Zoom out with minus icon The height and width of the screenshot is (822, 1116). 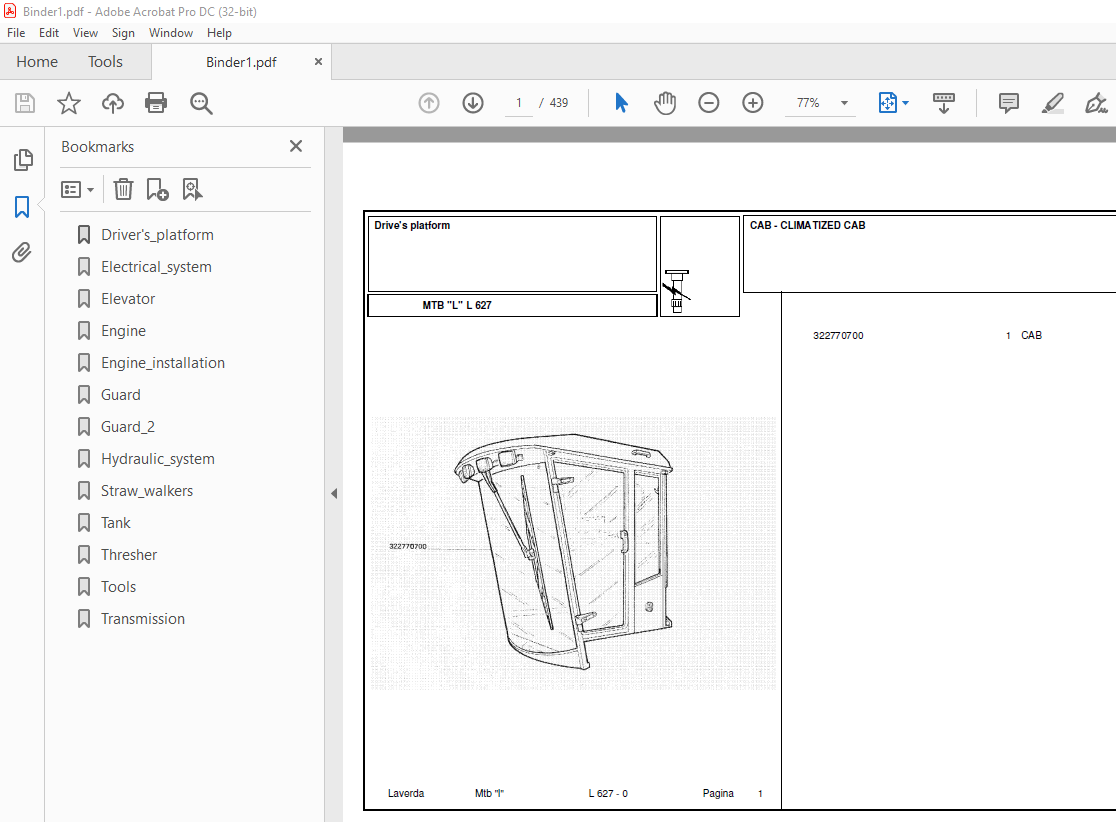(708, 103)
